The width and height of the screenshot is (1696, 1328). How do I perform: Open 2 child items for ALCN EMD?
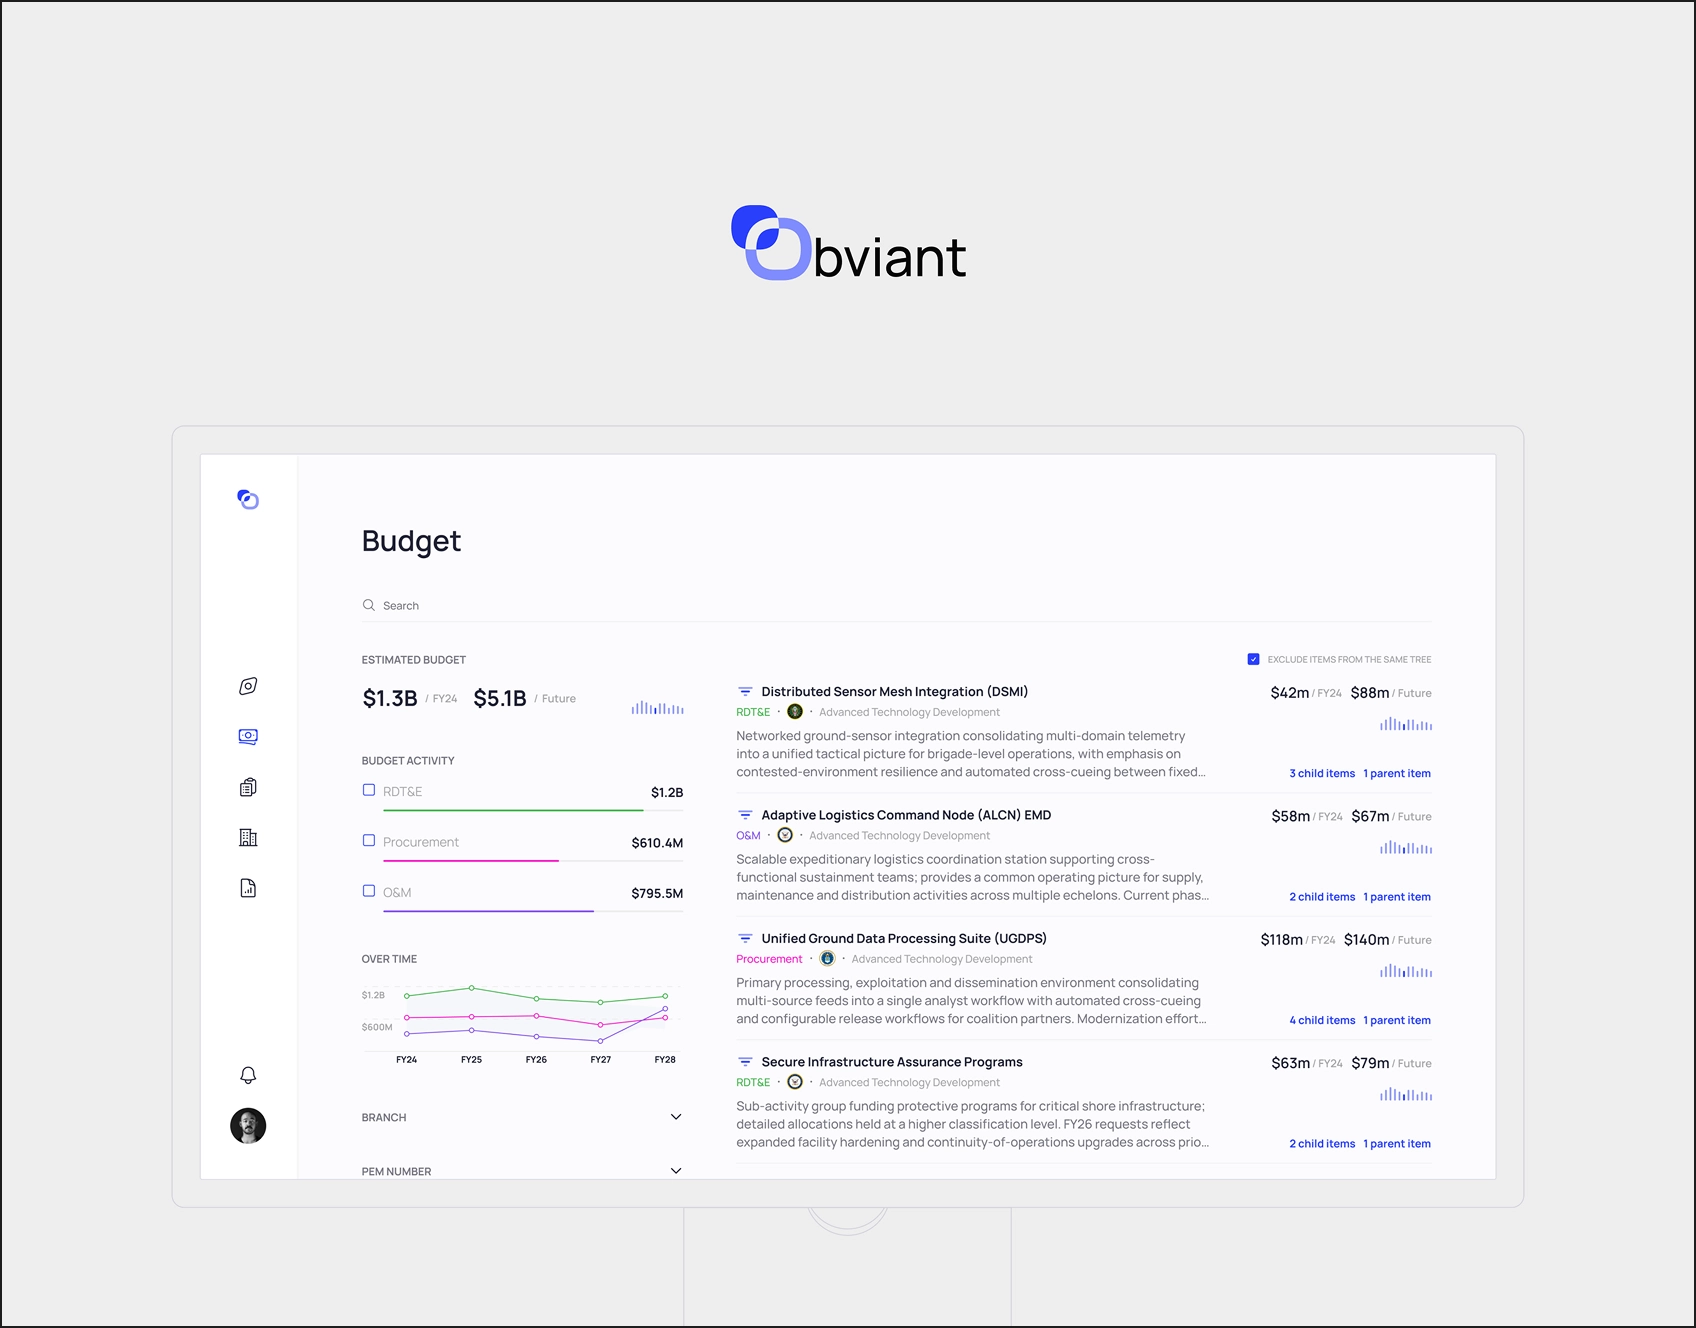(1322, 897)
